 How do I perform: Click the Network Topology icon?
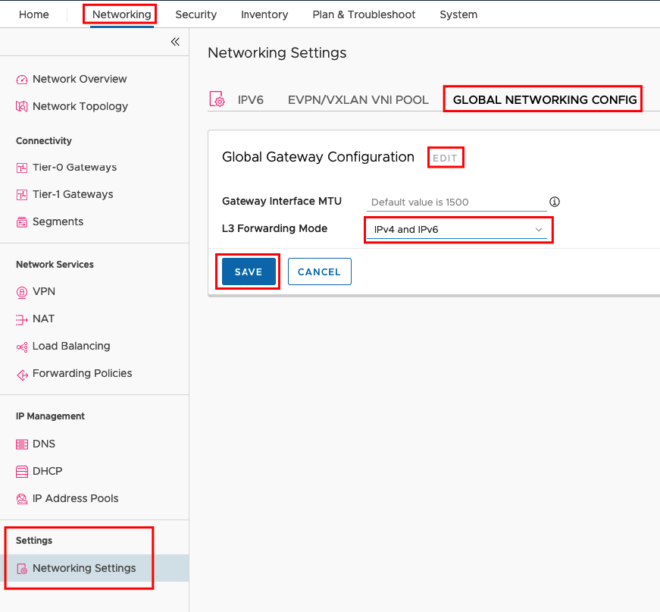point(22,106)
